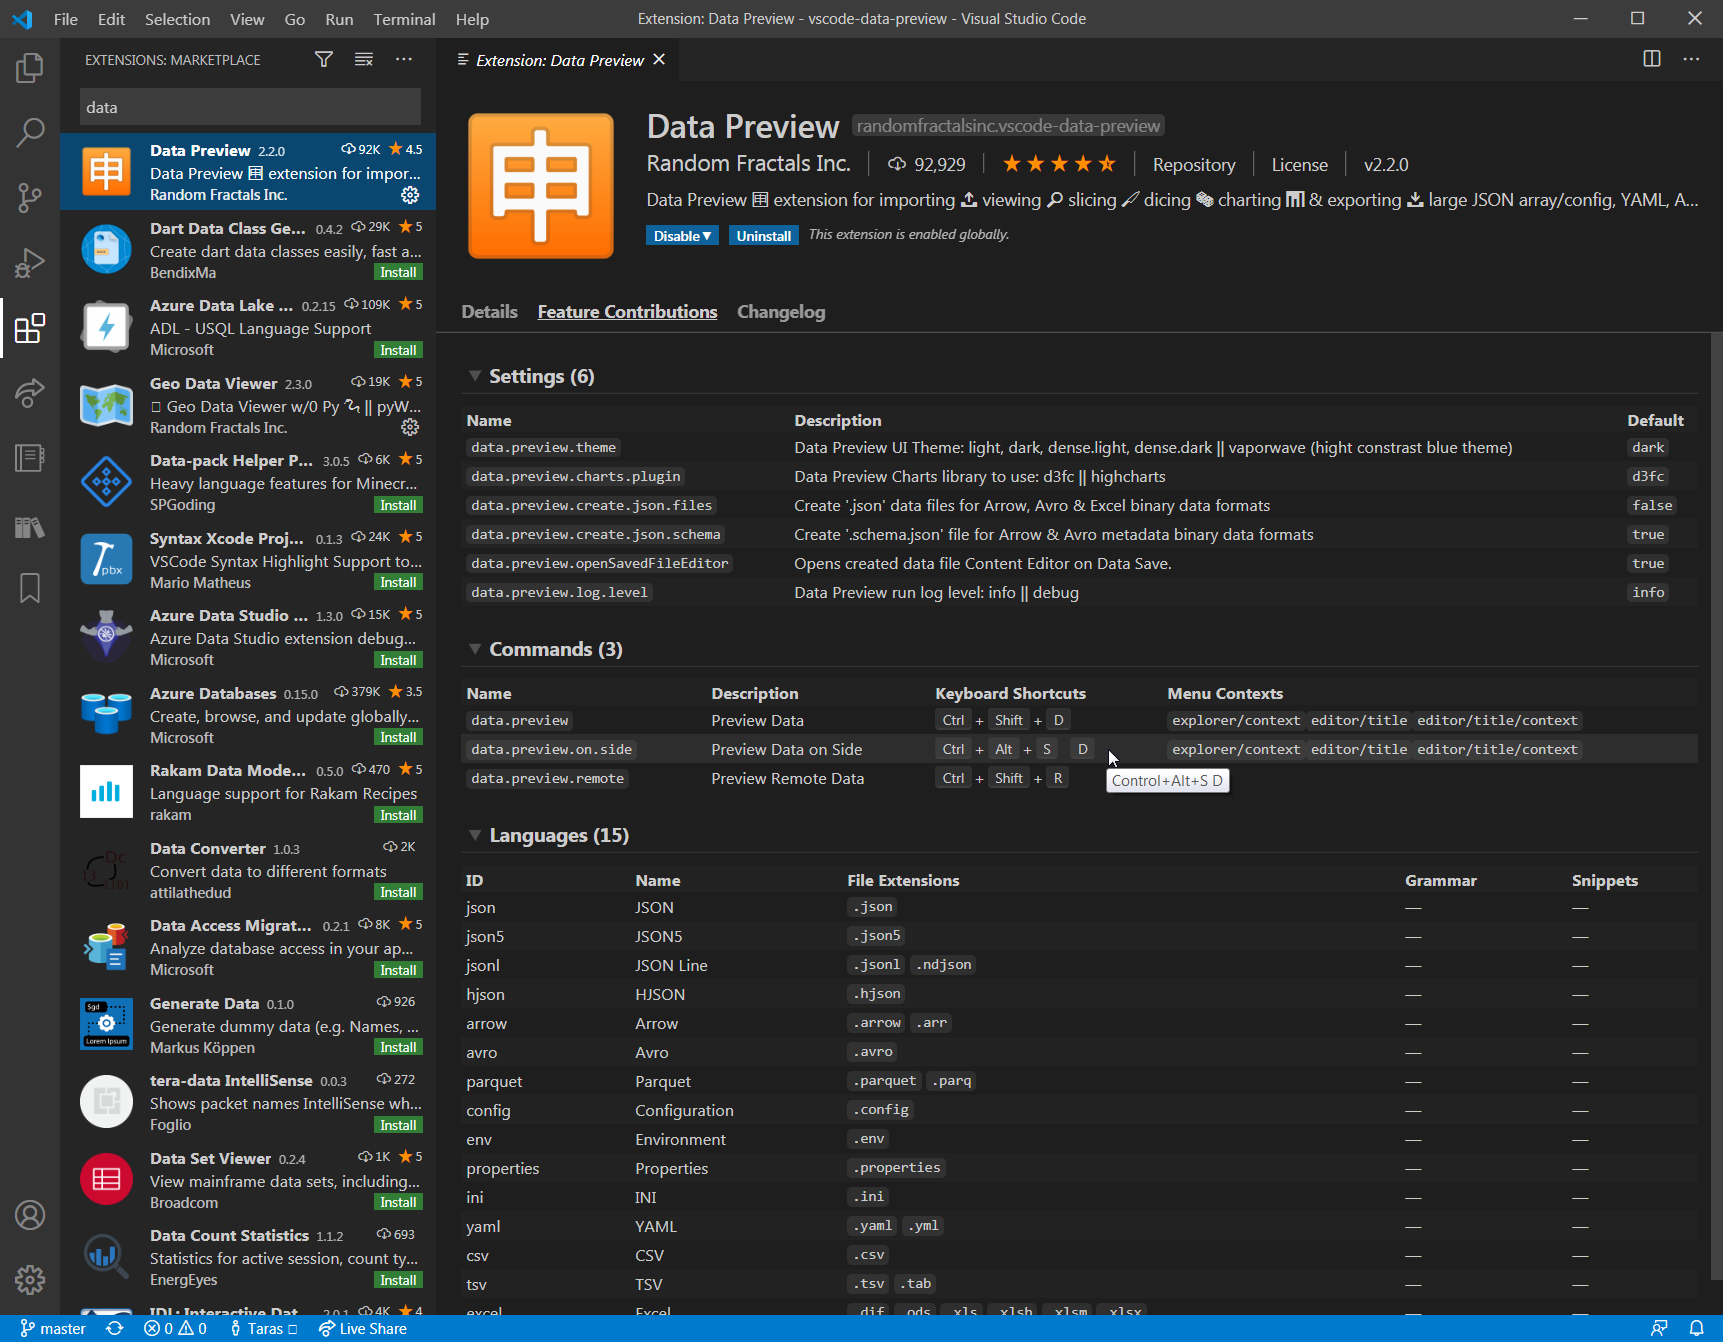
Task: Click the master branch status bar item
Action: pyautogui.click(x=53, y=1329)
